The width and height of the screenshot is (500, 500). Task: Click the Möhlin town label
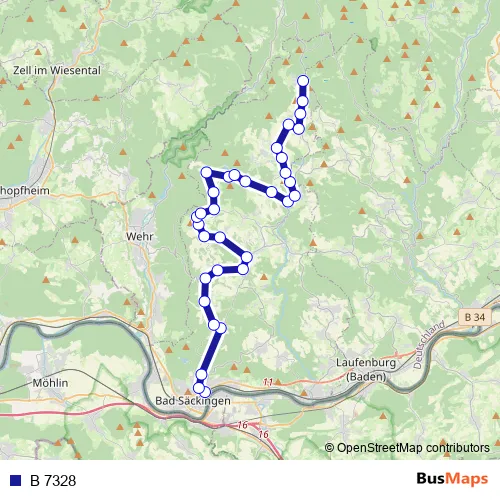pos(50,383)
